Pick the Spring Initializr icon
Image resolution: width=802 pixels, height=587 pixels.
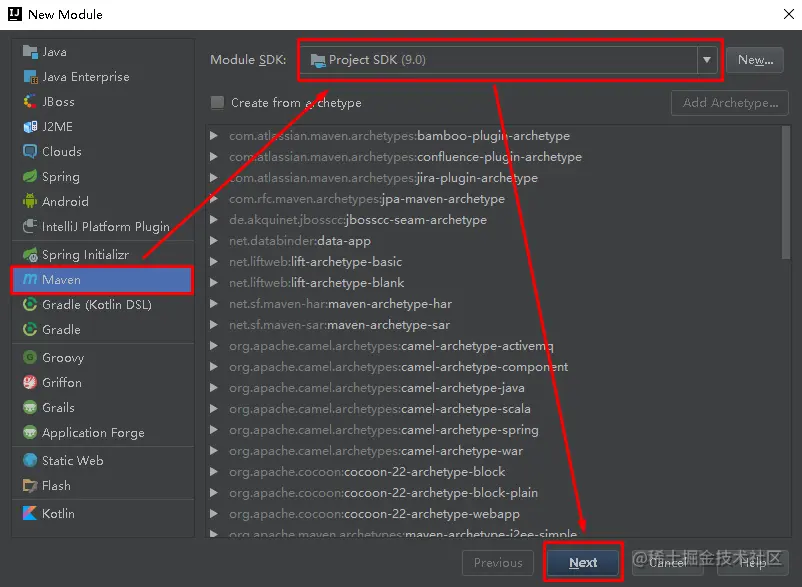[x=30, y=254]
